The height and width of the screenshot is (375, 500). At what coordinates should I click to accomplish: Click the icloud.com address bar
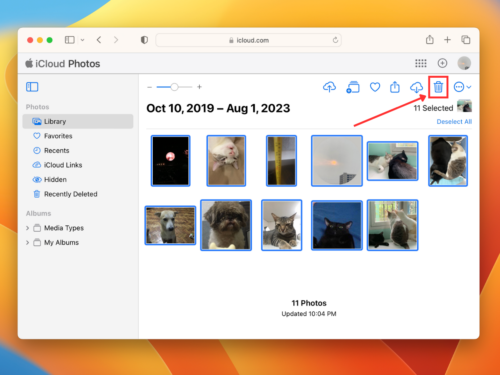point(248,40)
